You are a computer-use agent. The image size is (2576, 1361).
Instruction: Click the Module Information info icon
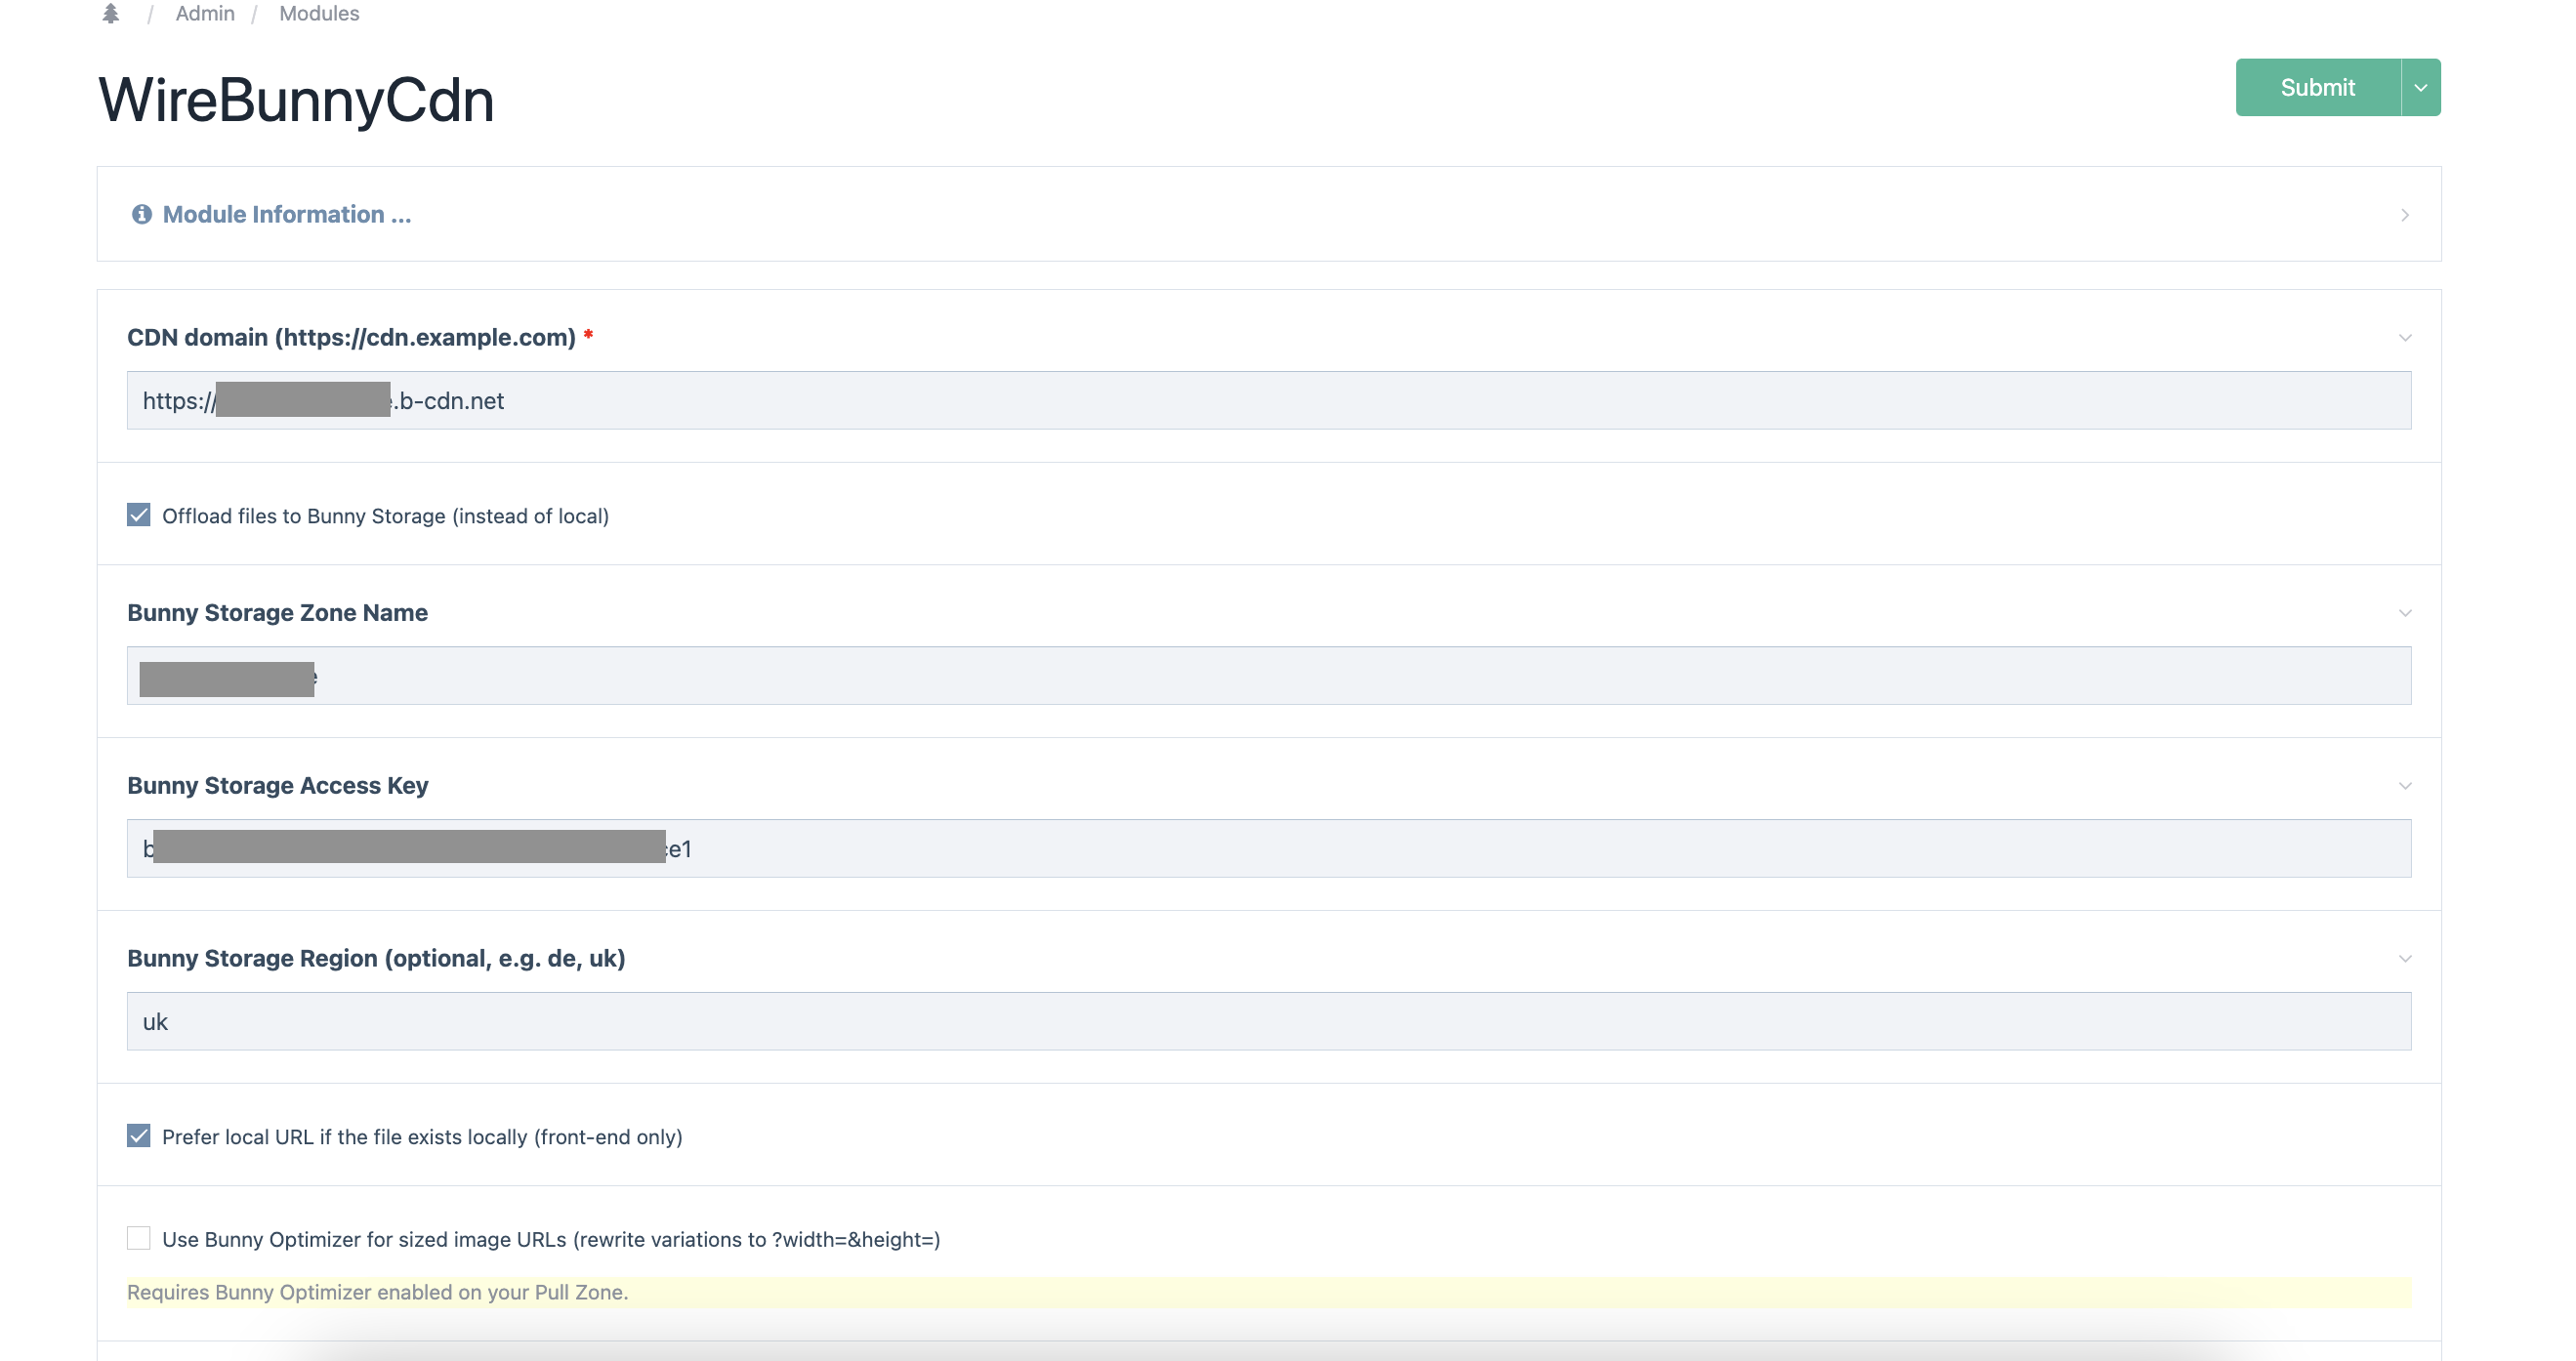pyautogui.click(x=142, y=214)
